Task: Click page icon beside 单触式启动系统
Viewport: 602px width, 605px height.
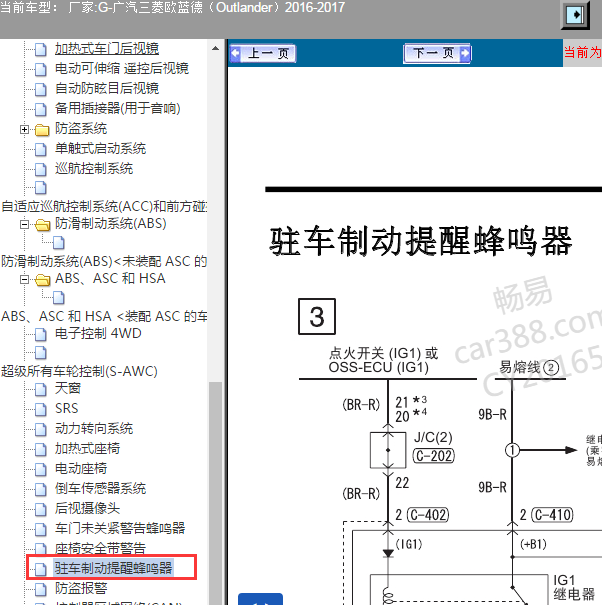Action: (x=41, y=150)
